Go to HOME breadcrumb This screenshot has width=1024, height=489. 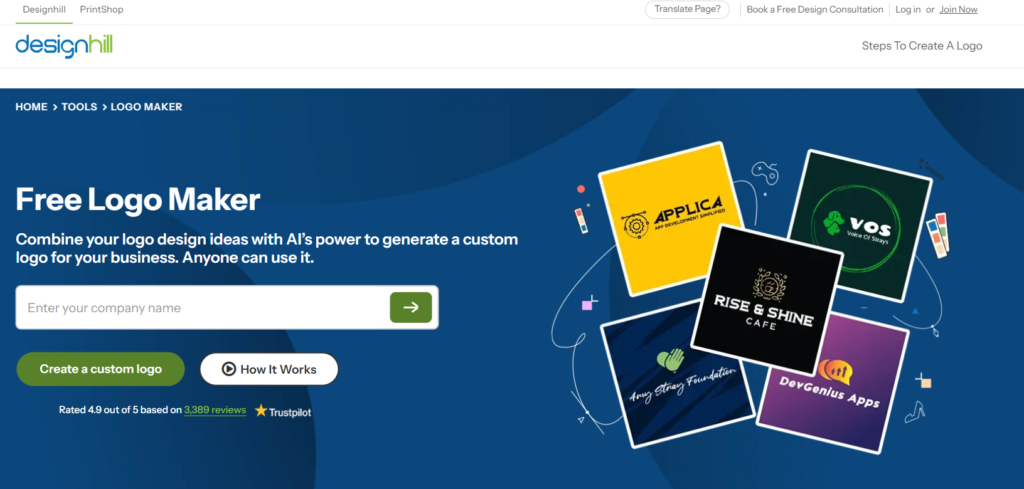click(x=31, y=107)
